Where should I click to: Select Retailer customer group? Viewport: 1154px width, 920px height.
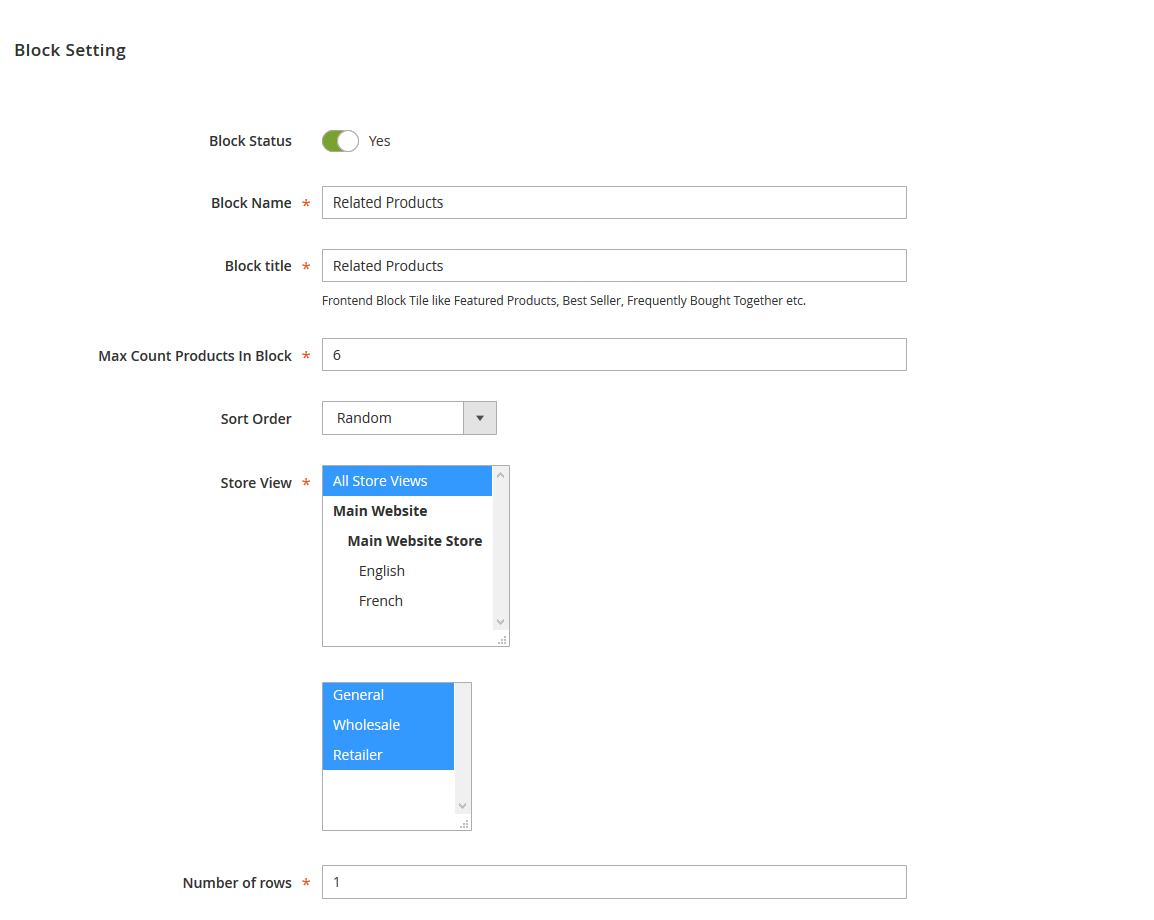(x=388, y=755)
